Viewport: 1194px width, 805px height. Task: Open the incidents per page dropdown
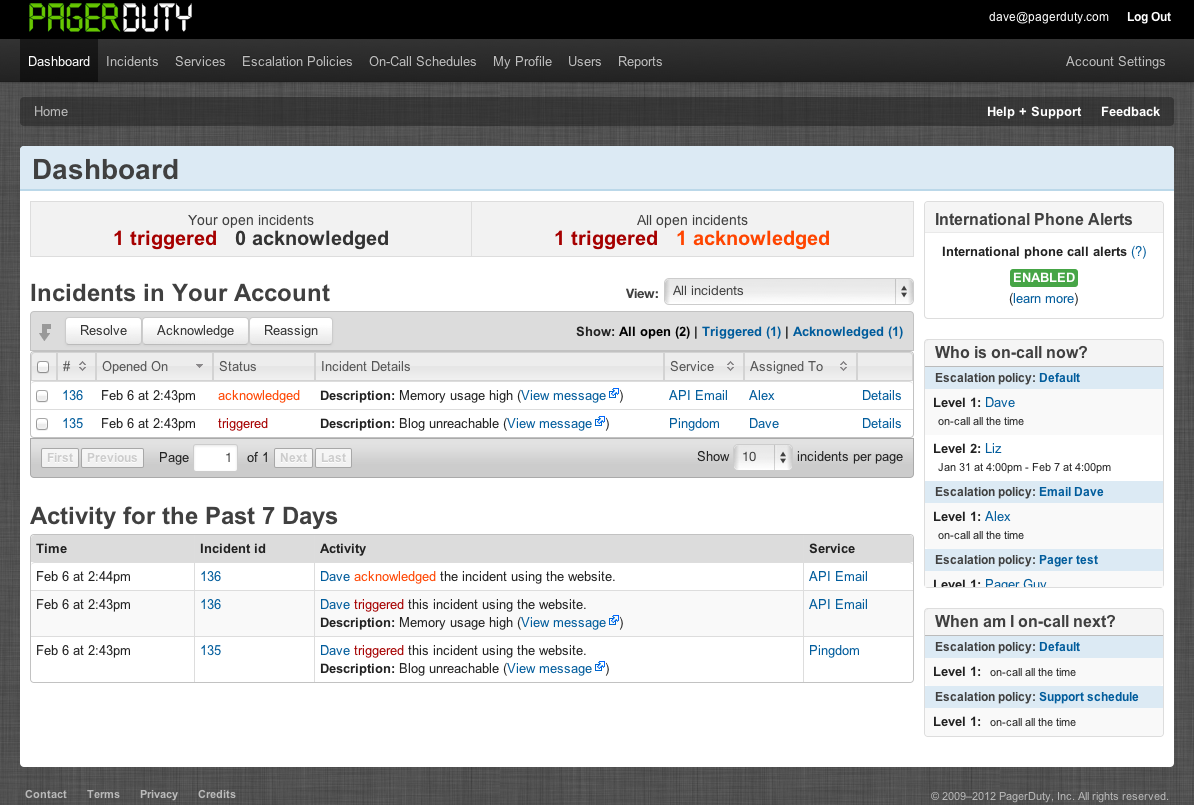point(762,457)
